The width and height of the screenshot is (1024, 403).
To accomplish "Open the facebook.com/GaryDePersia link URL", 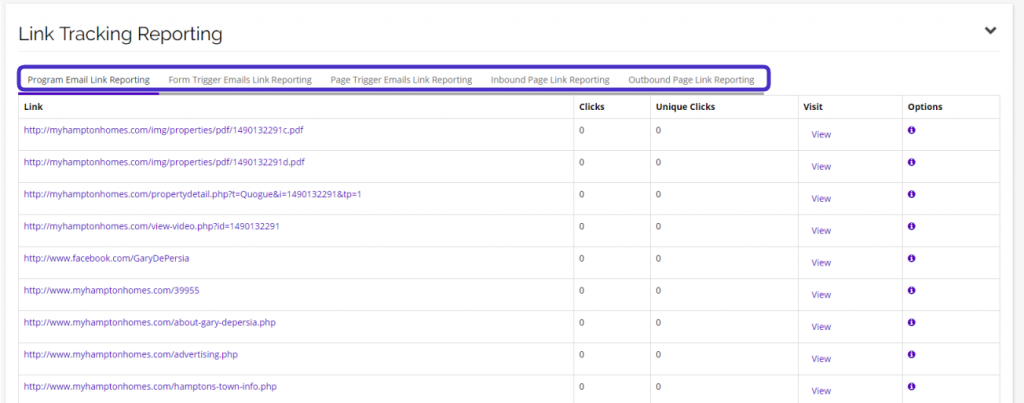I will [106, 258].
